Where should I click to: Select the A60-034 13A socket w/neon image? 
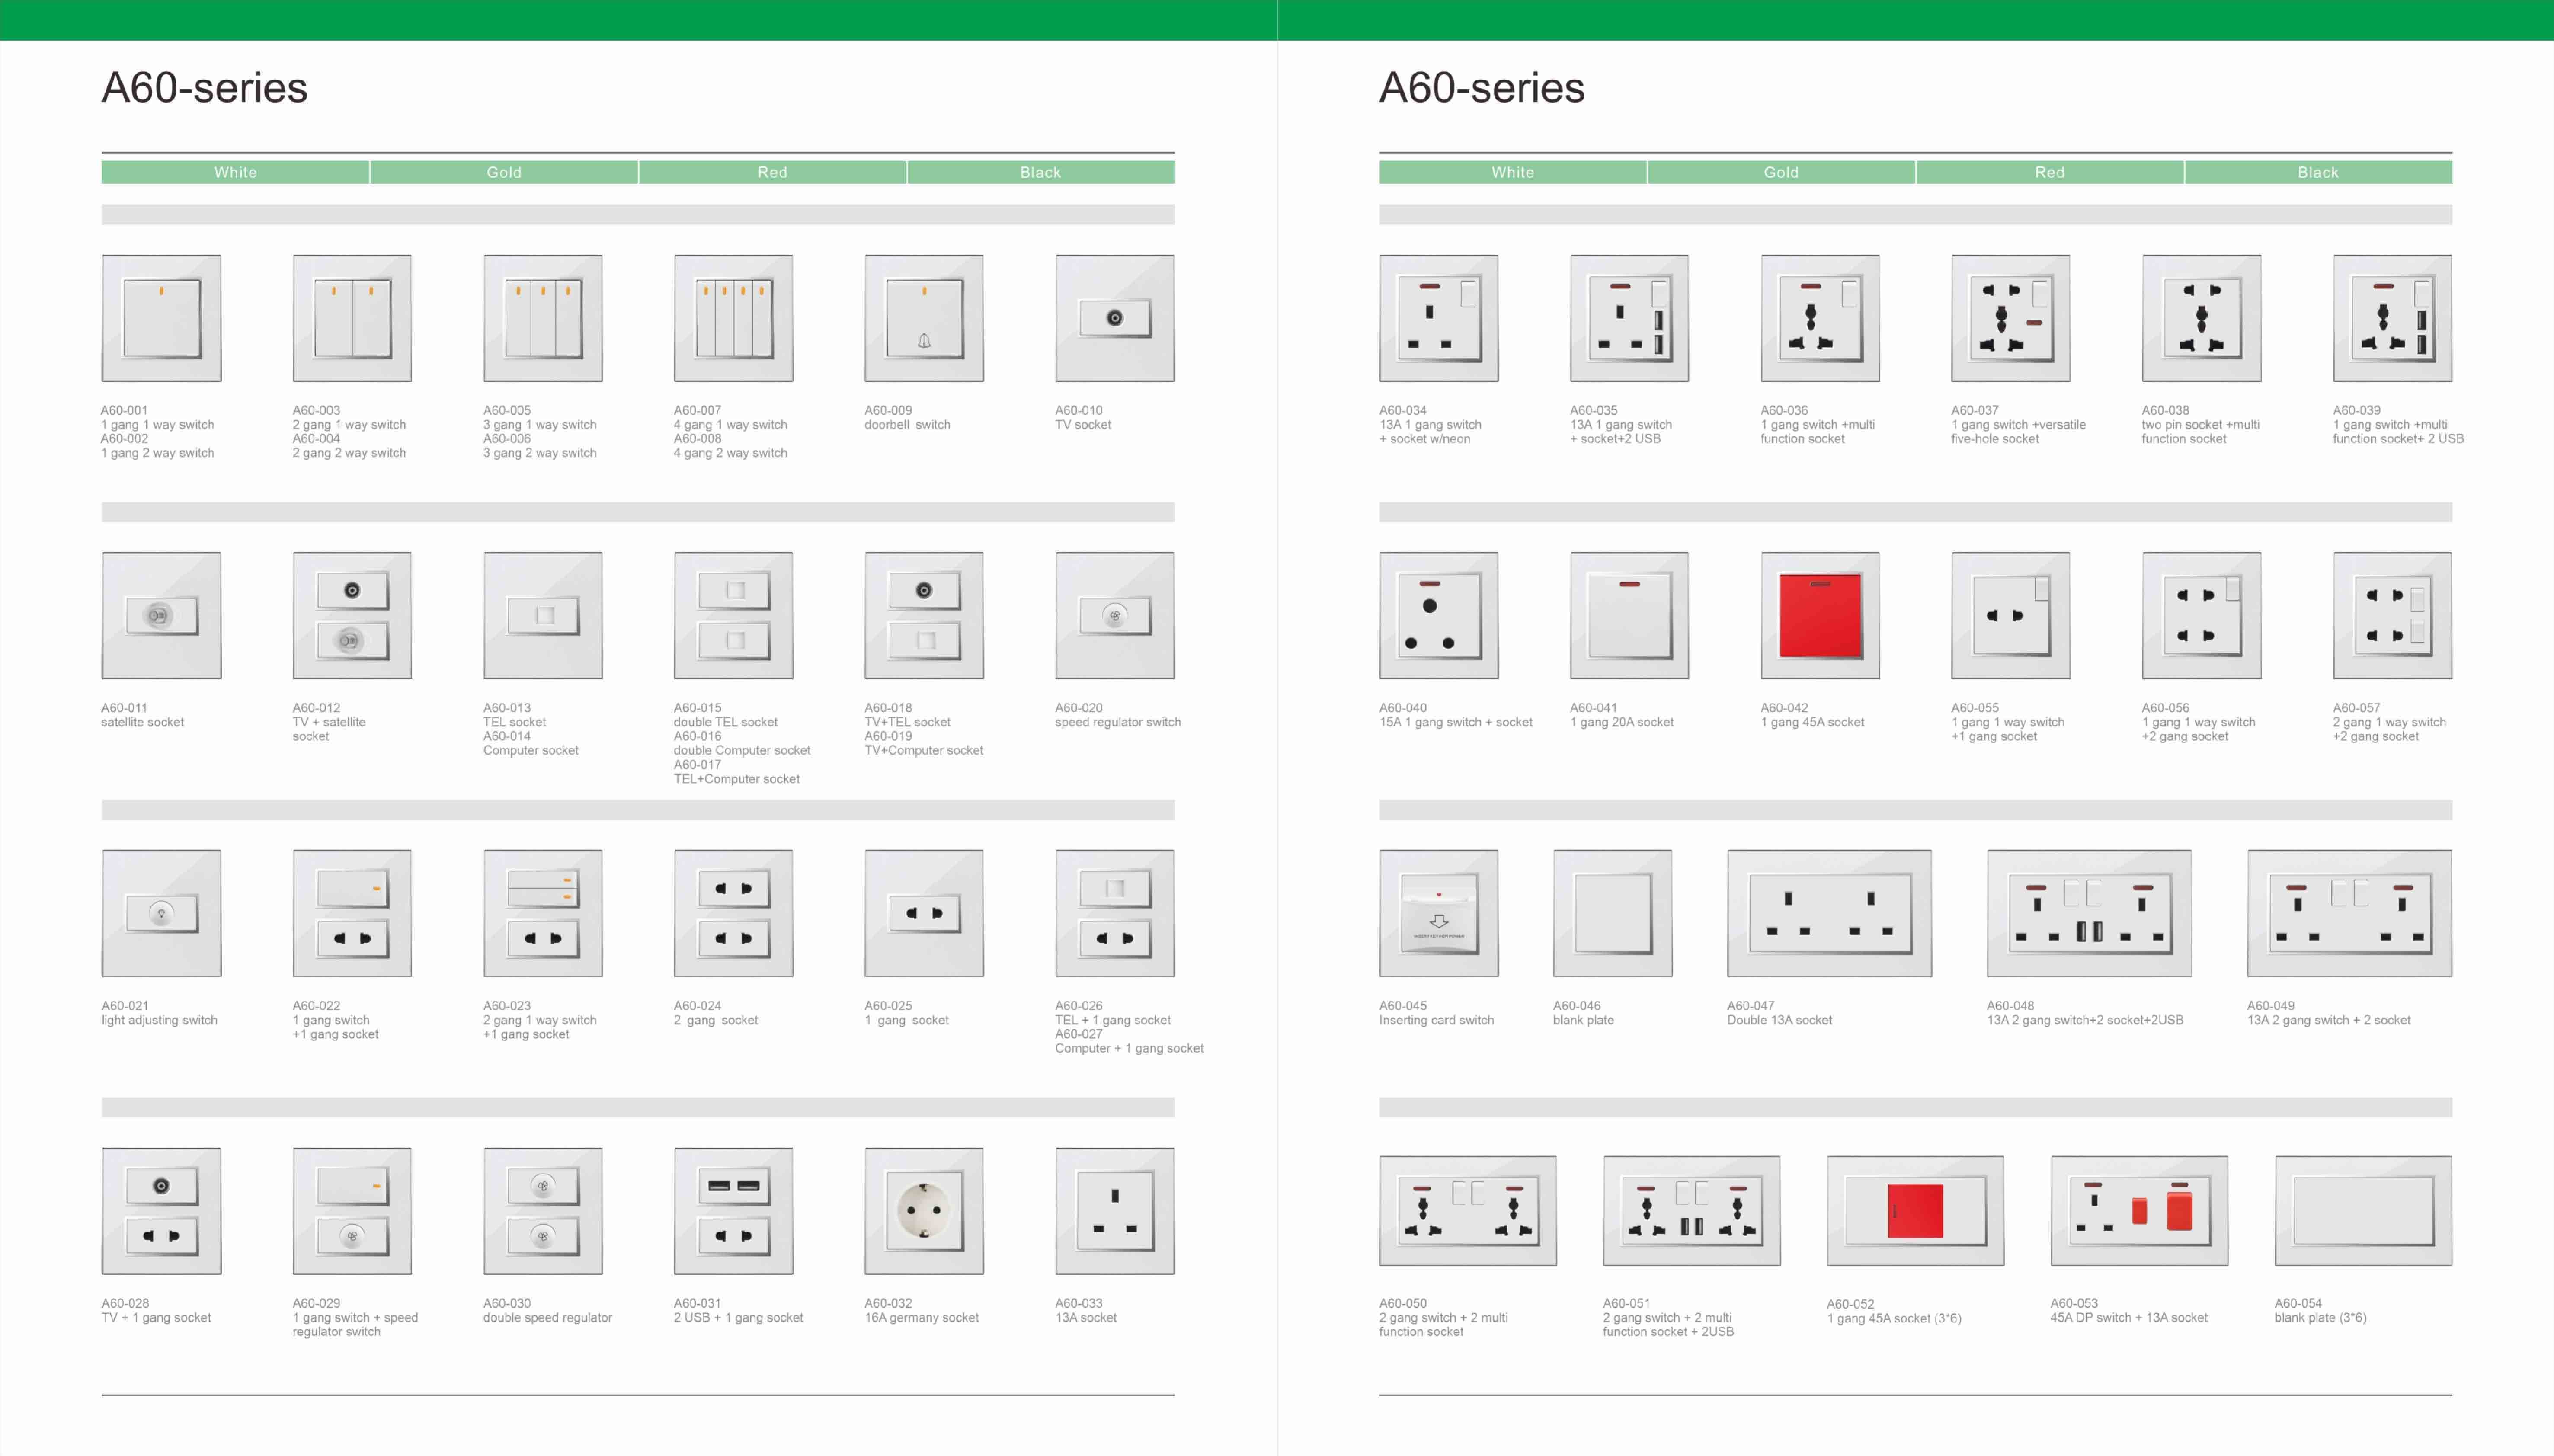(1439, 318)
